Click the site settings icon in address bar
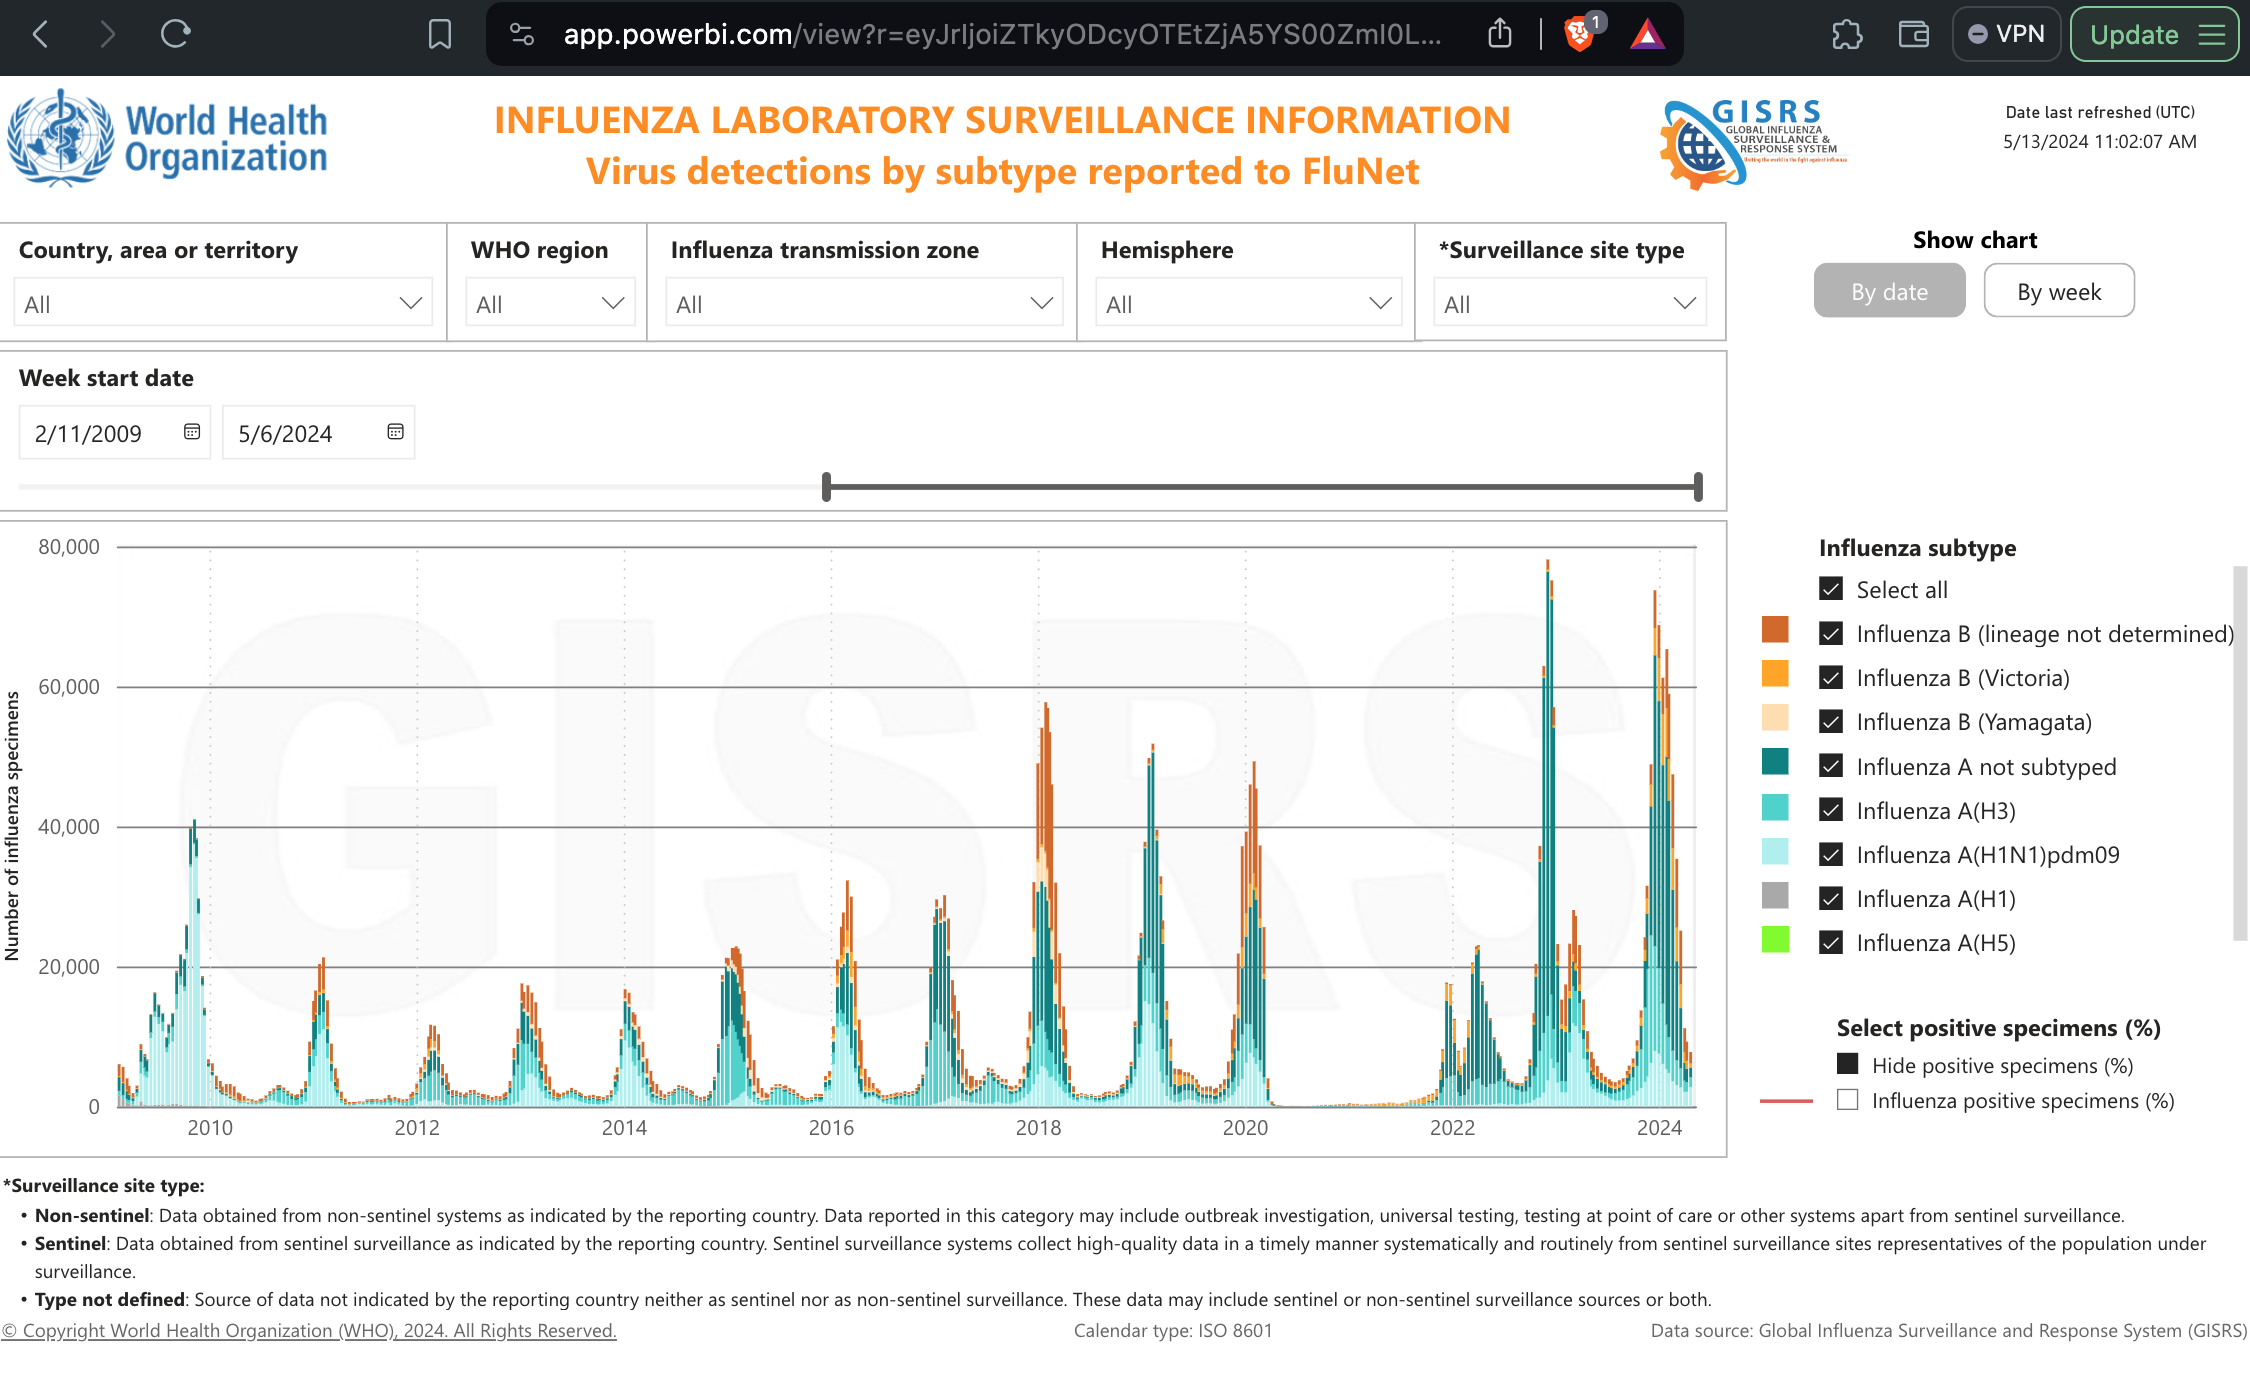The image size is (2250, 1396). click(x=522, y=34)
